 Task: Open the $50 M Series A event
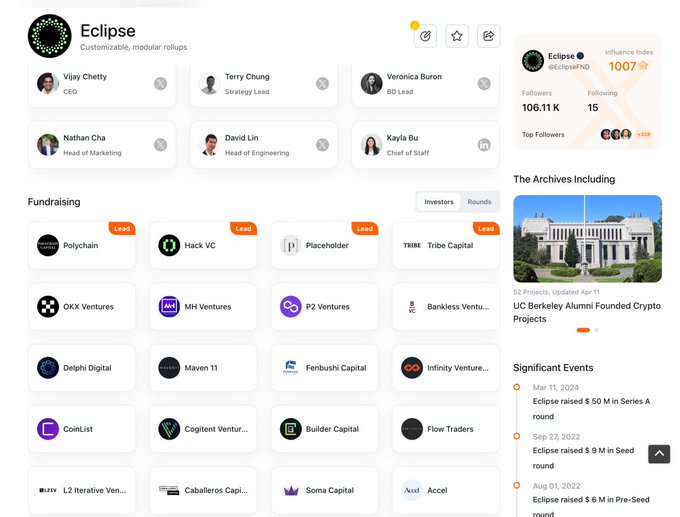tap(591, 409)
